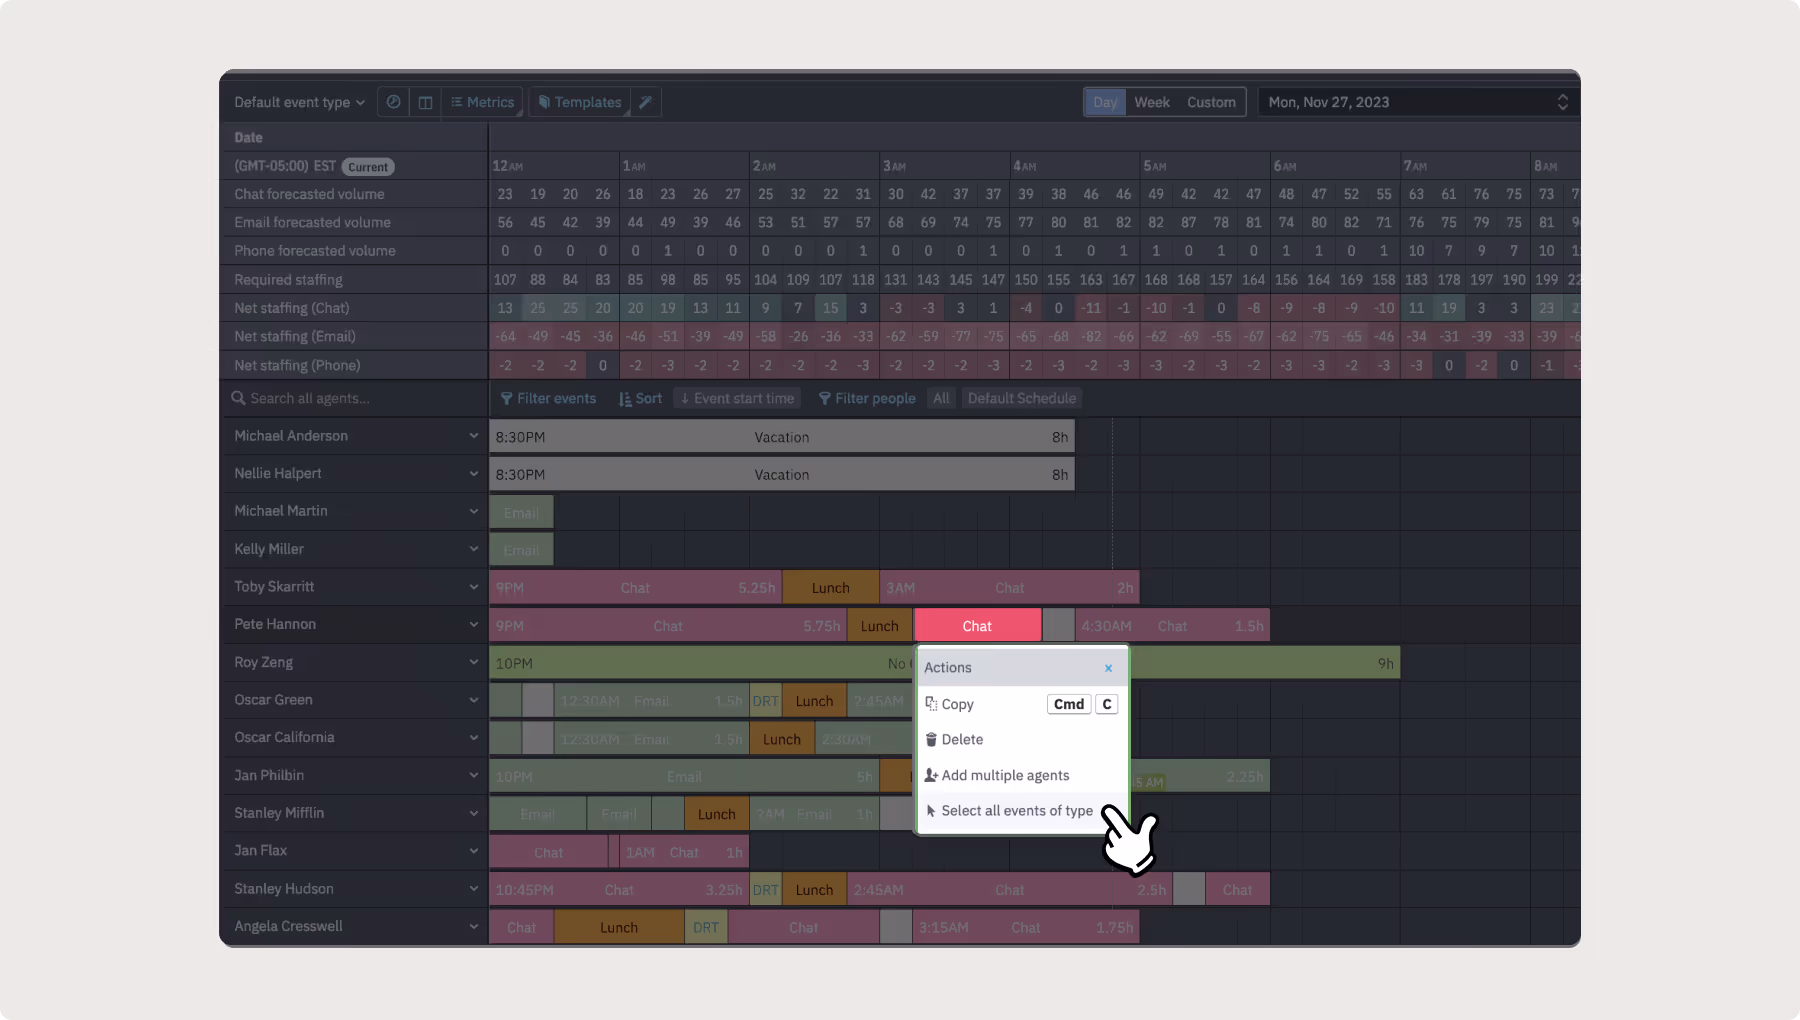Open the Default event type dropdown
Image resolution: width=1800 pixels, height=1020 pixels.
(299, 102)
